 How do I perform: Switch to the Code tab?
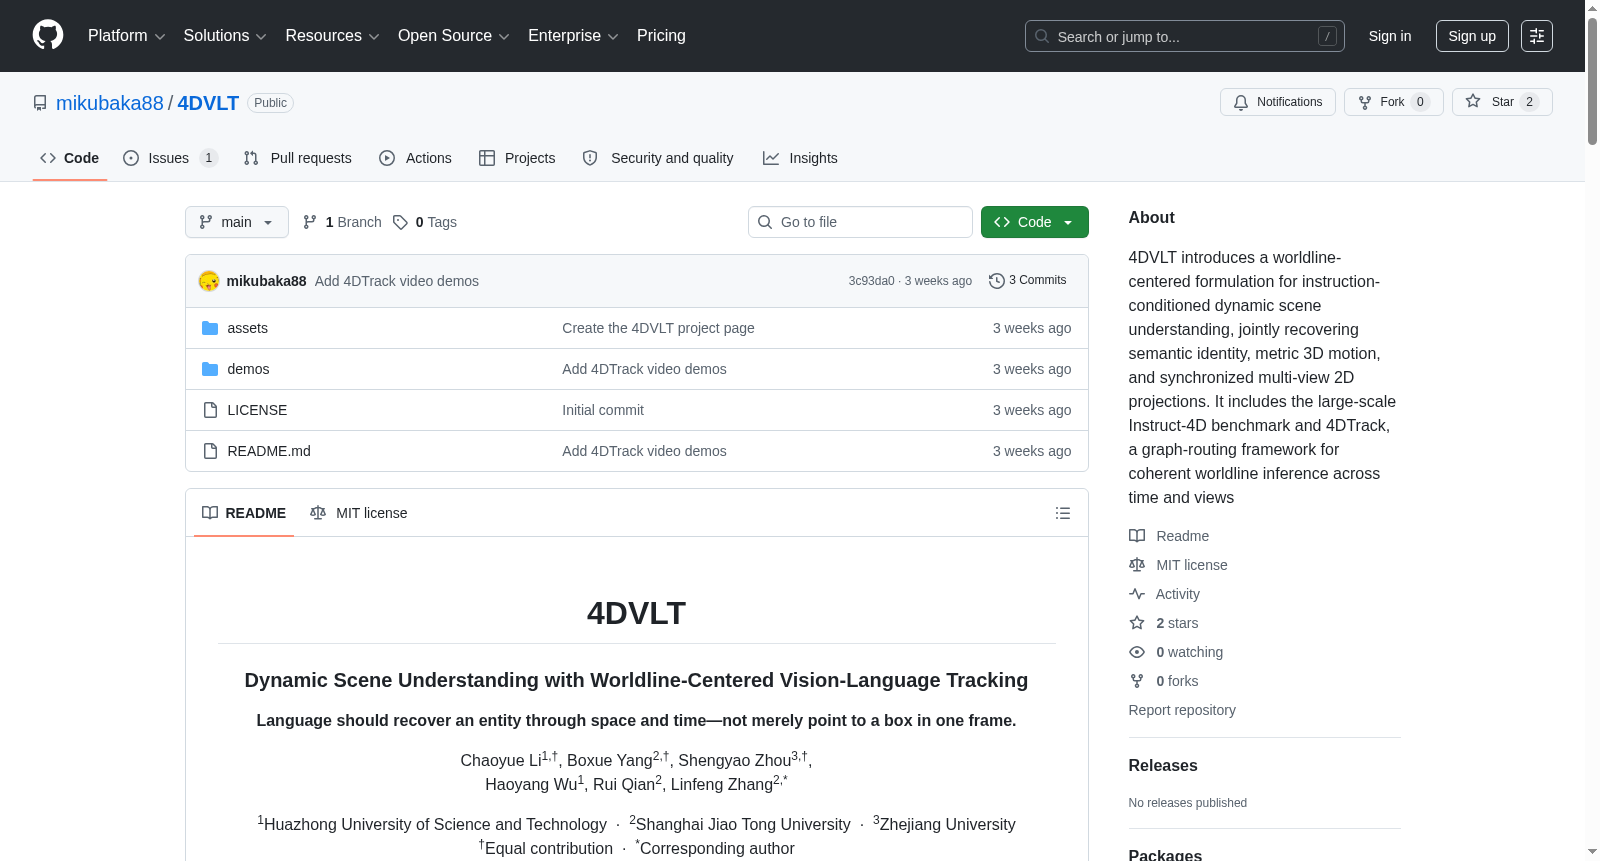tap(70, 158)
